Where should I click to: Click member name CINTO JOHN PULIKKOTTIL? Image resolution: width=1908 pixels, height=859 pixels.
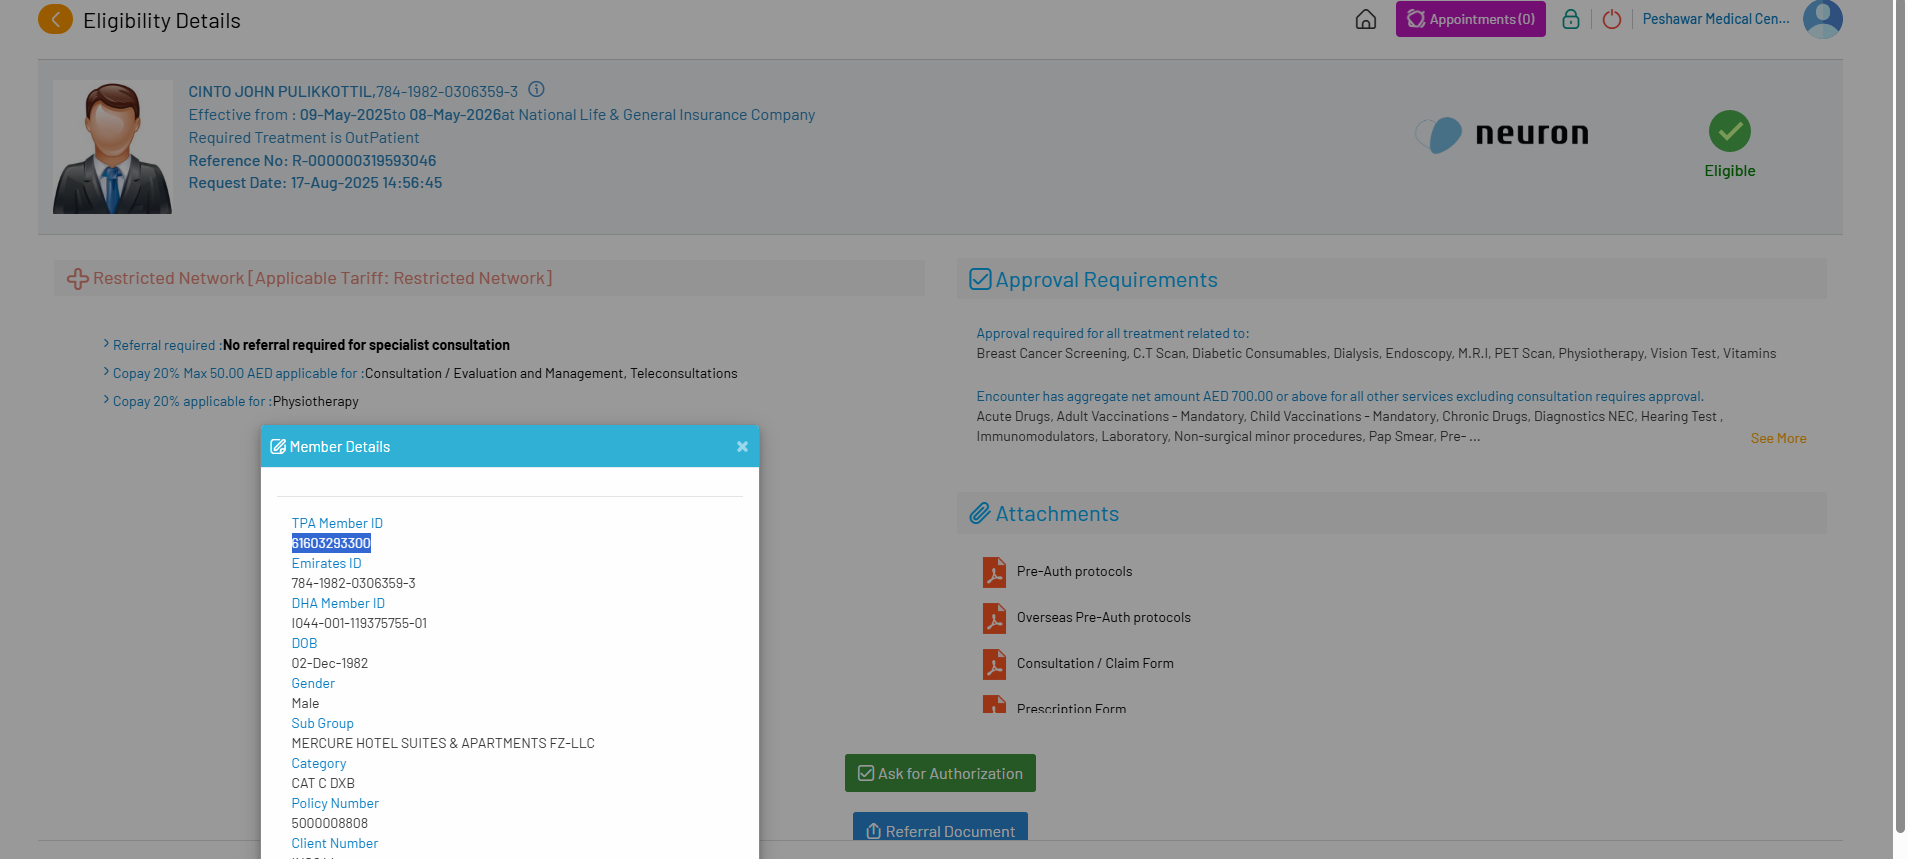point(281,92)
